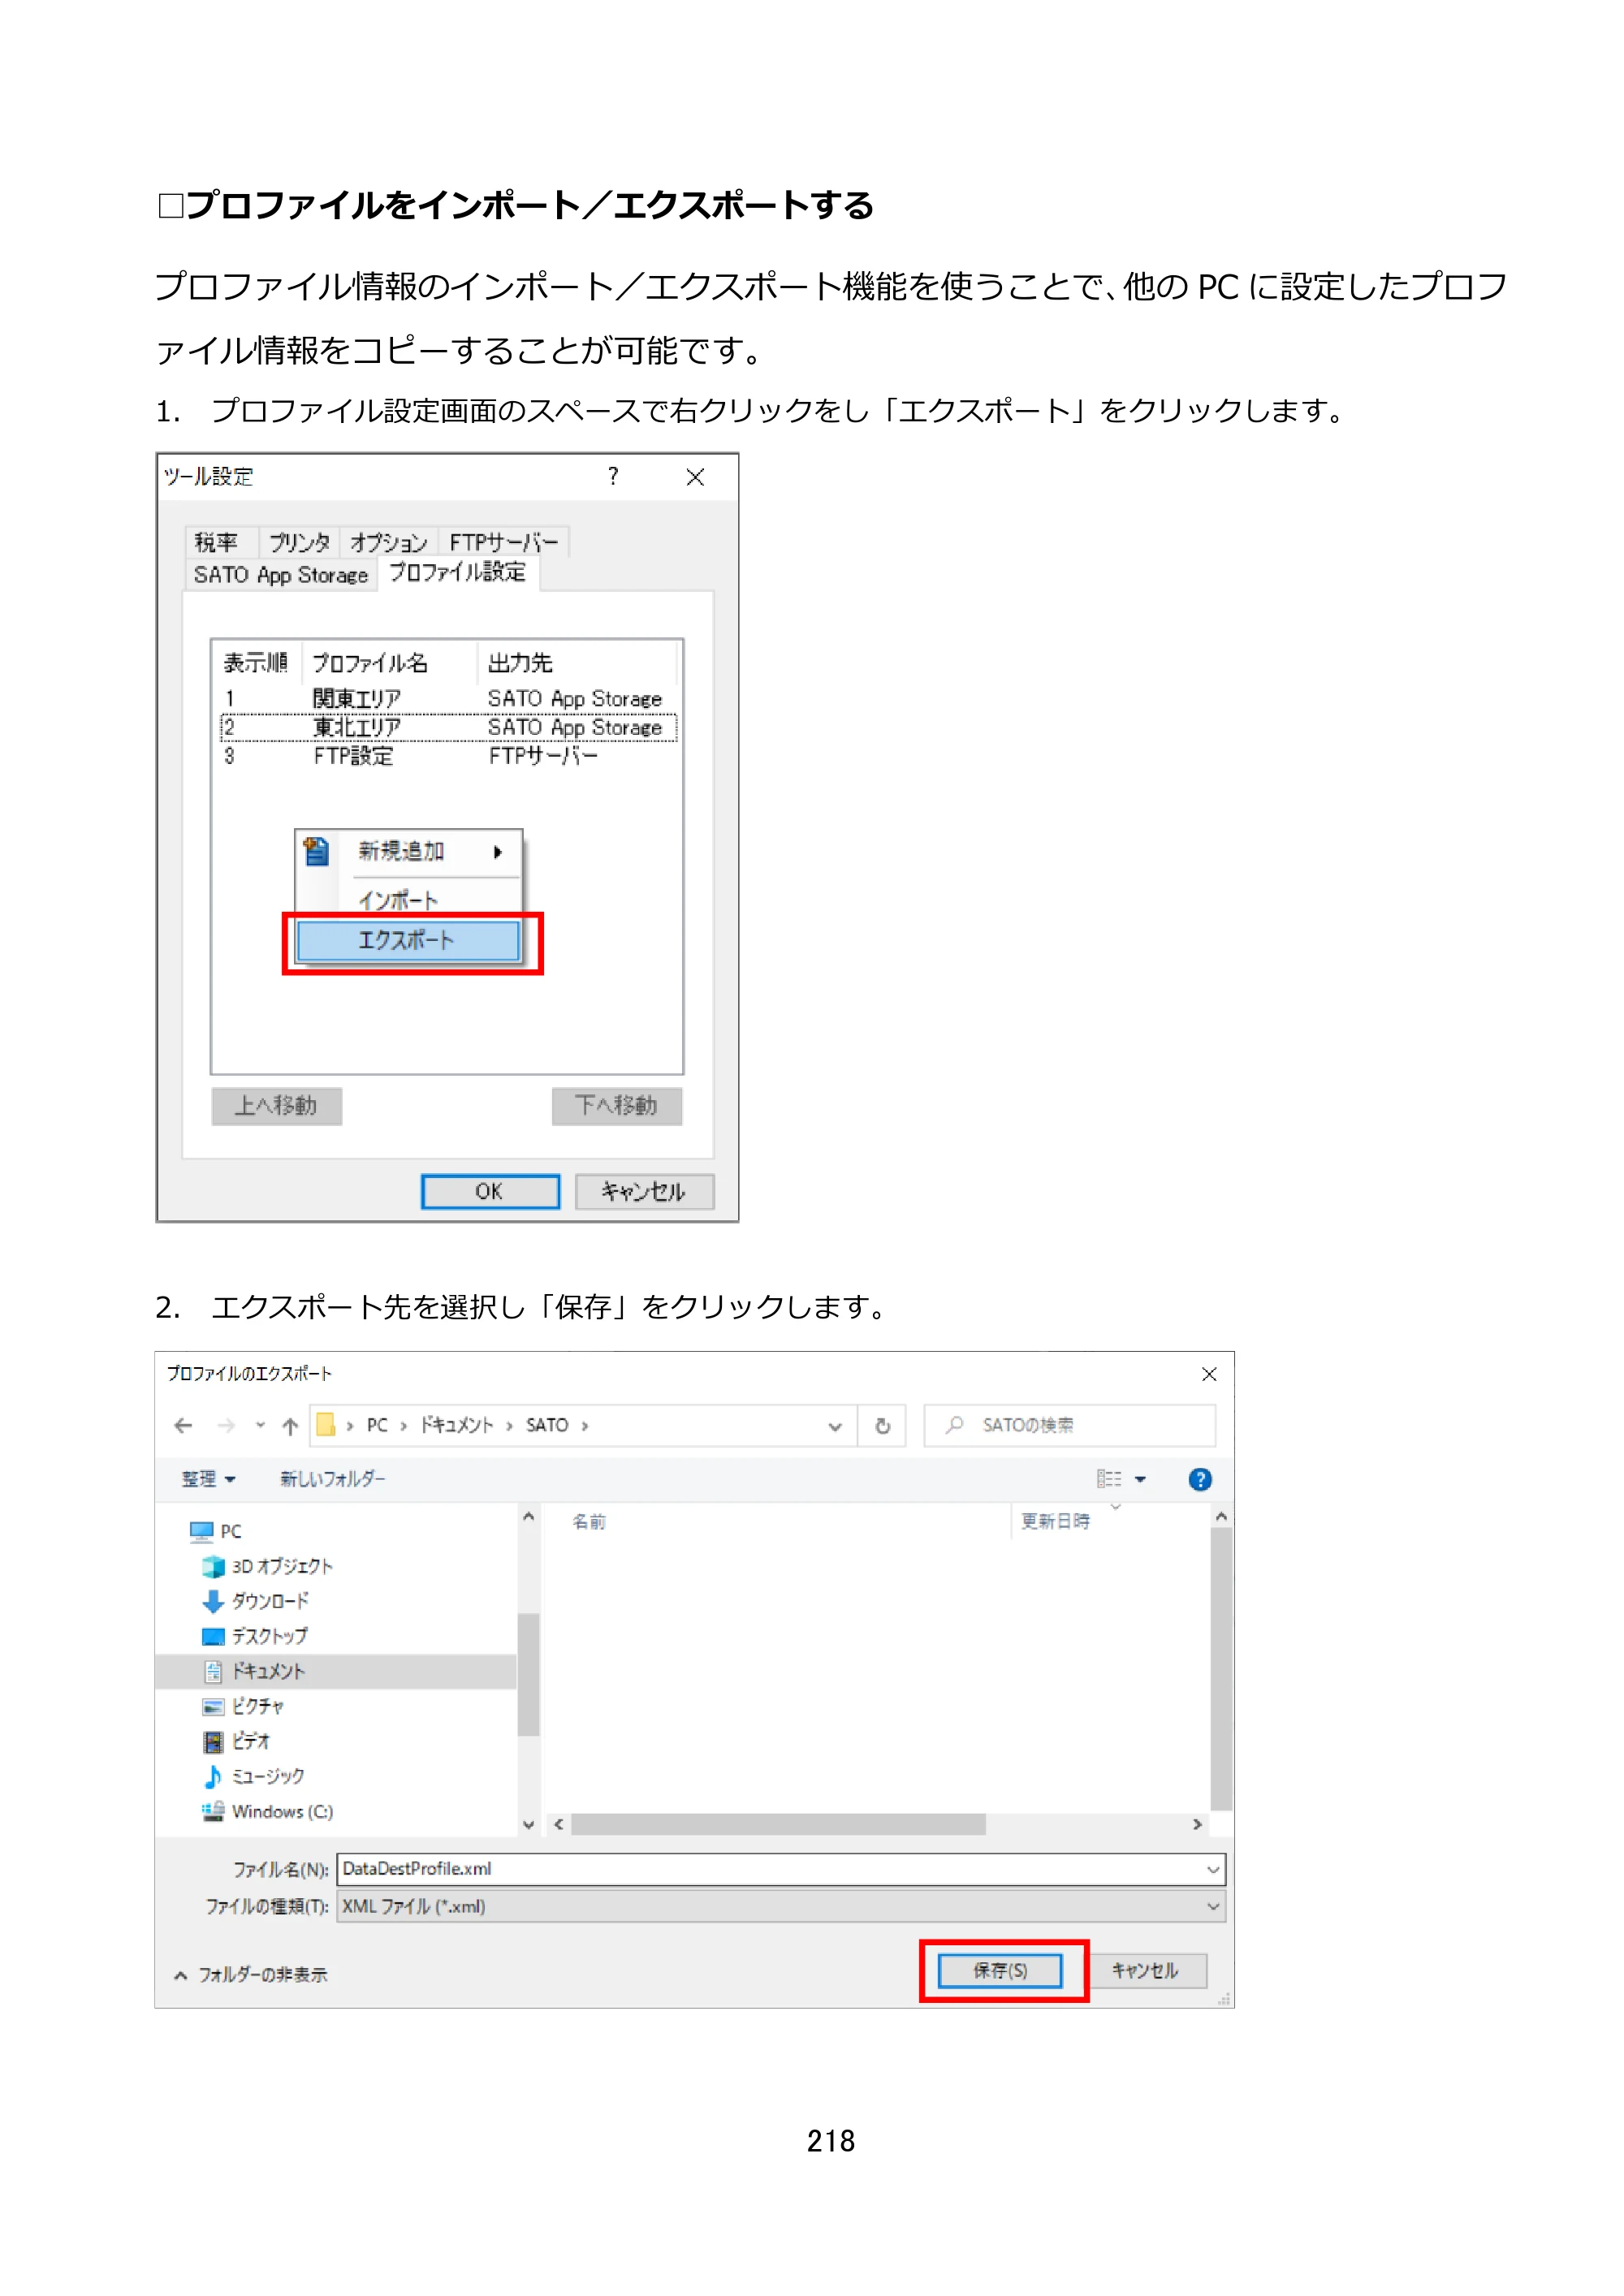Click the view layout icon
The height and width of the screenshot is (2296, 1624).
(x=1109, y=1479)
